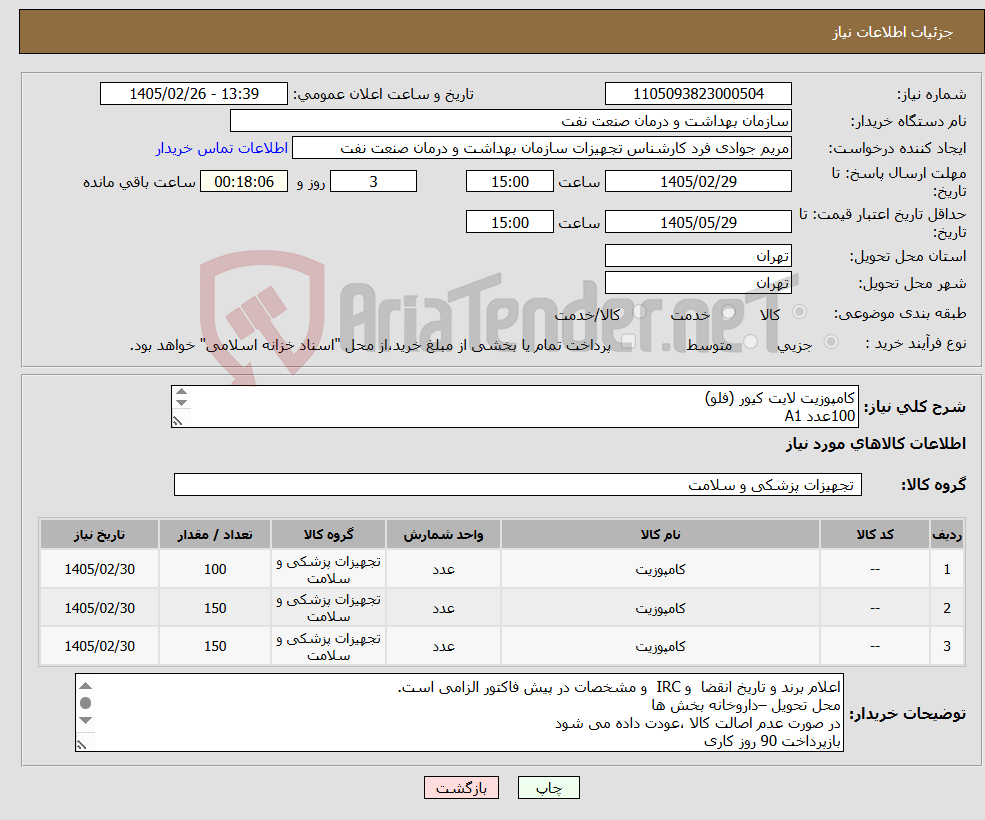Click جزئیات اطلاعات نیاز page header
The image size is (985, 820).
[893, 32]
